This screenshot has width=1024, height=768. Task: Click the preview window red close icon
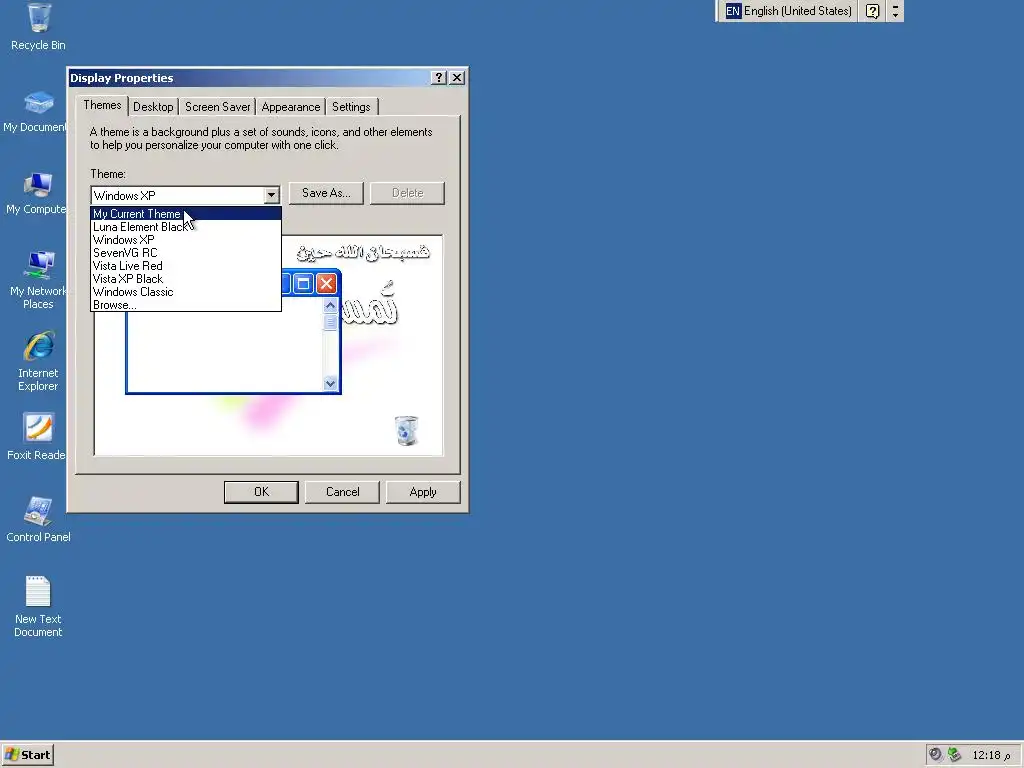click(326, 283)
